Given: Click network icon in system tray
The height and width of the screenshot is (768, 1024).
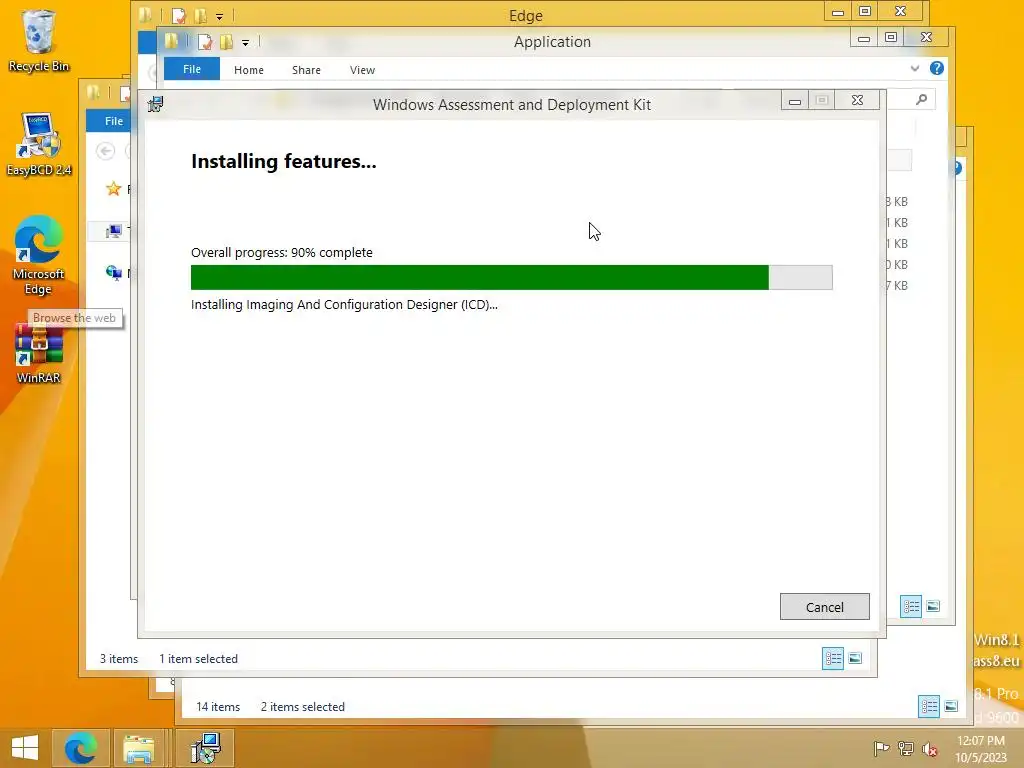Looking at the screenshot, I should 905,748.
